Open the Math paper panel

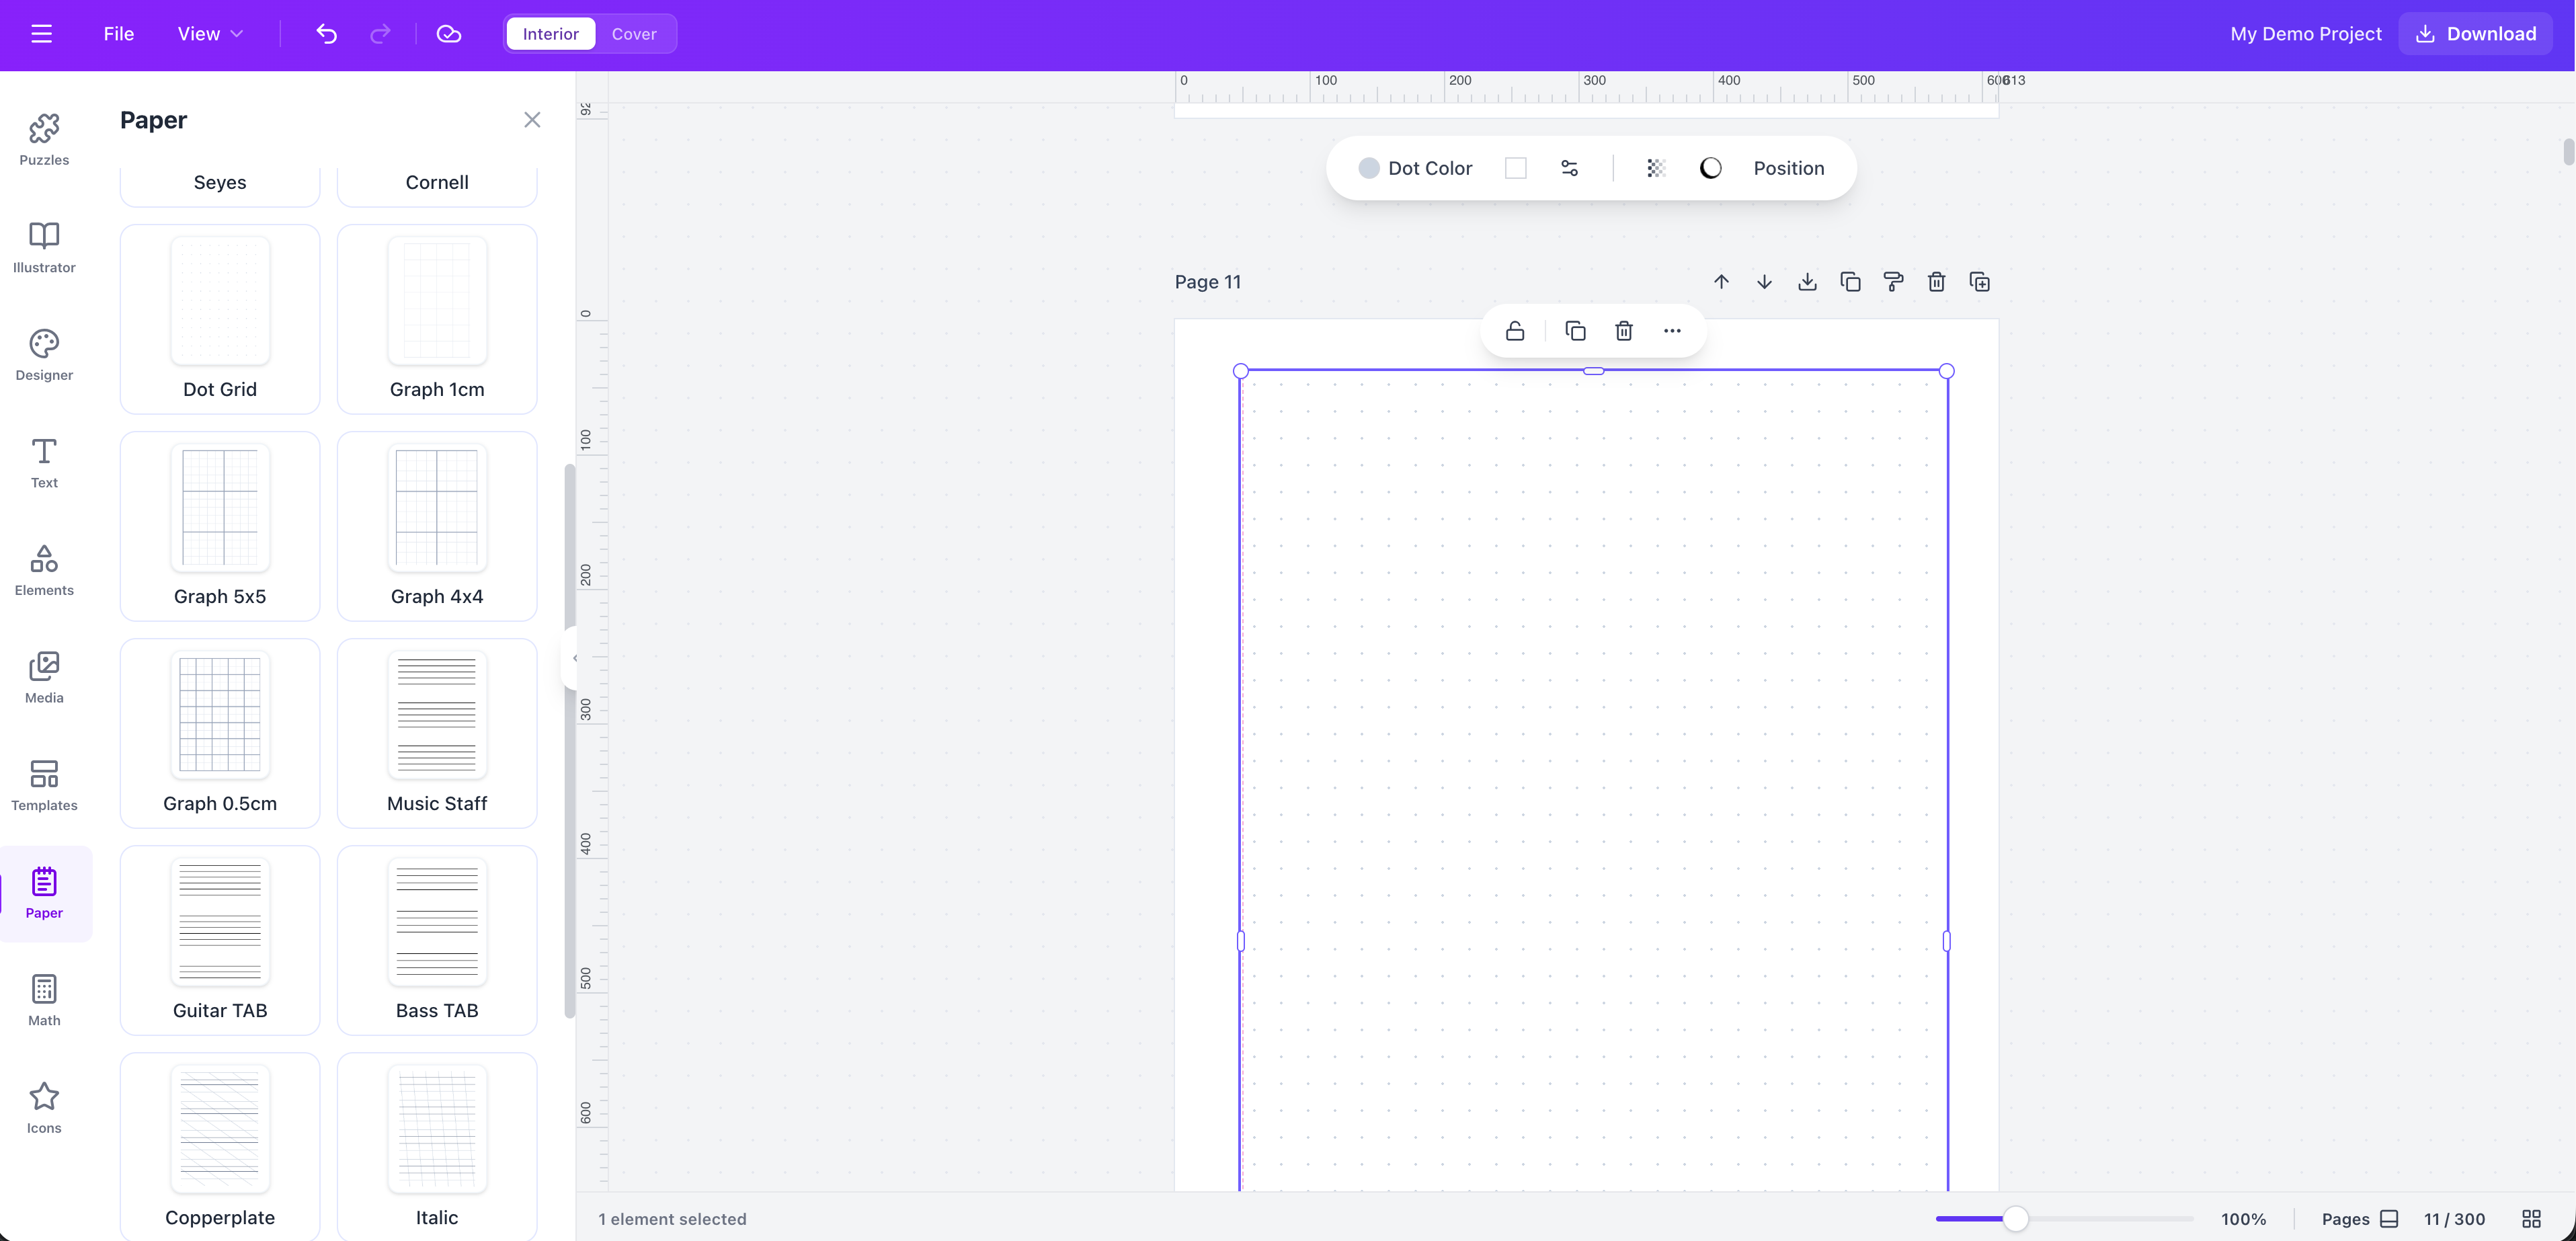coord(44,999)
